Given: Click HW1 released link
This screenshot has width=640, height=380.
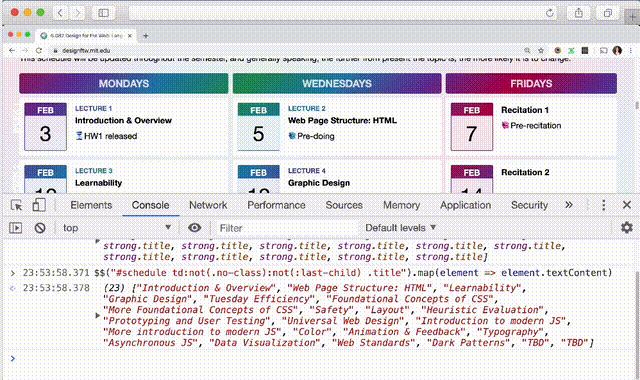Looking at the screenshot, I should [110, 136].
